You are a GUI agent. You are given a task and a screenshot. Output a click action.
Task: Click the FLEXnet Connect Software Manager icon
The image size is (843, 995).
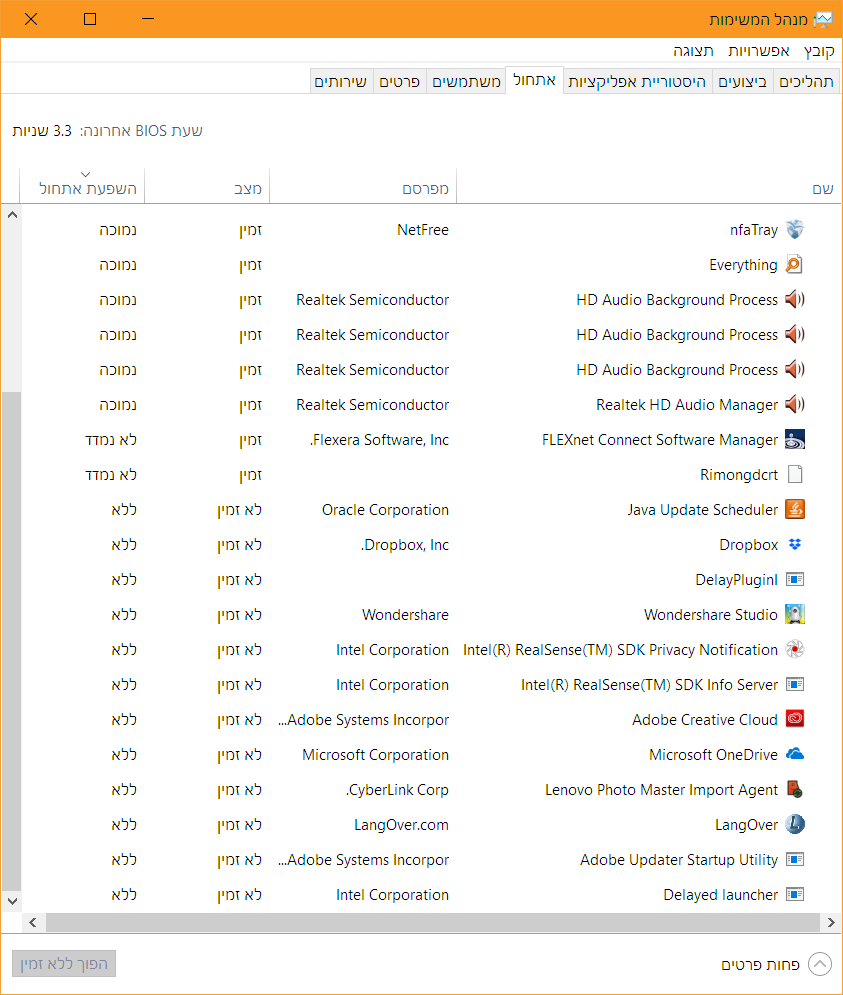coord(795,439)
